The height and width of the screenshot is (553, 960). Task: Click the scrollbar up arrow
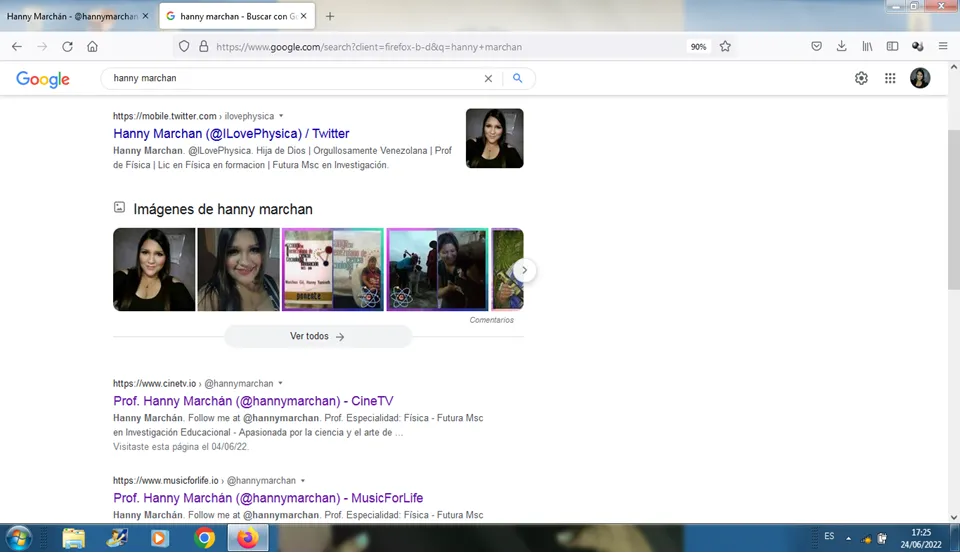click(953, 66)
